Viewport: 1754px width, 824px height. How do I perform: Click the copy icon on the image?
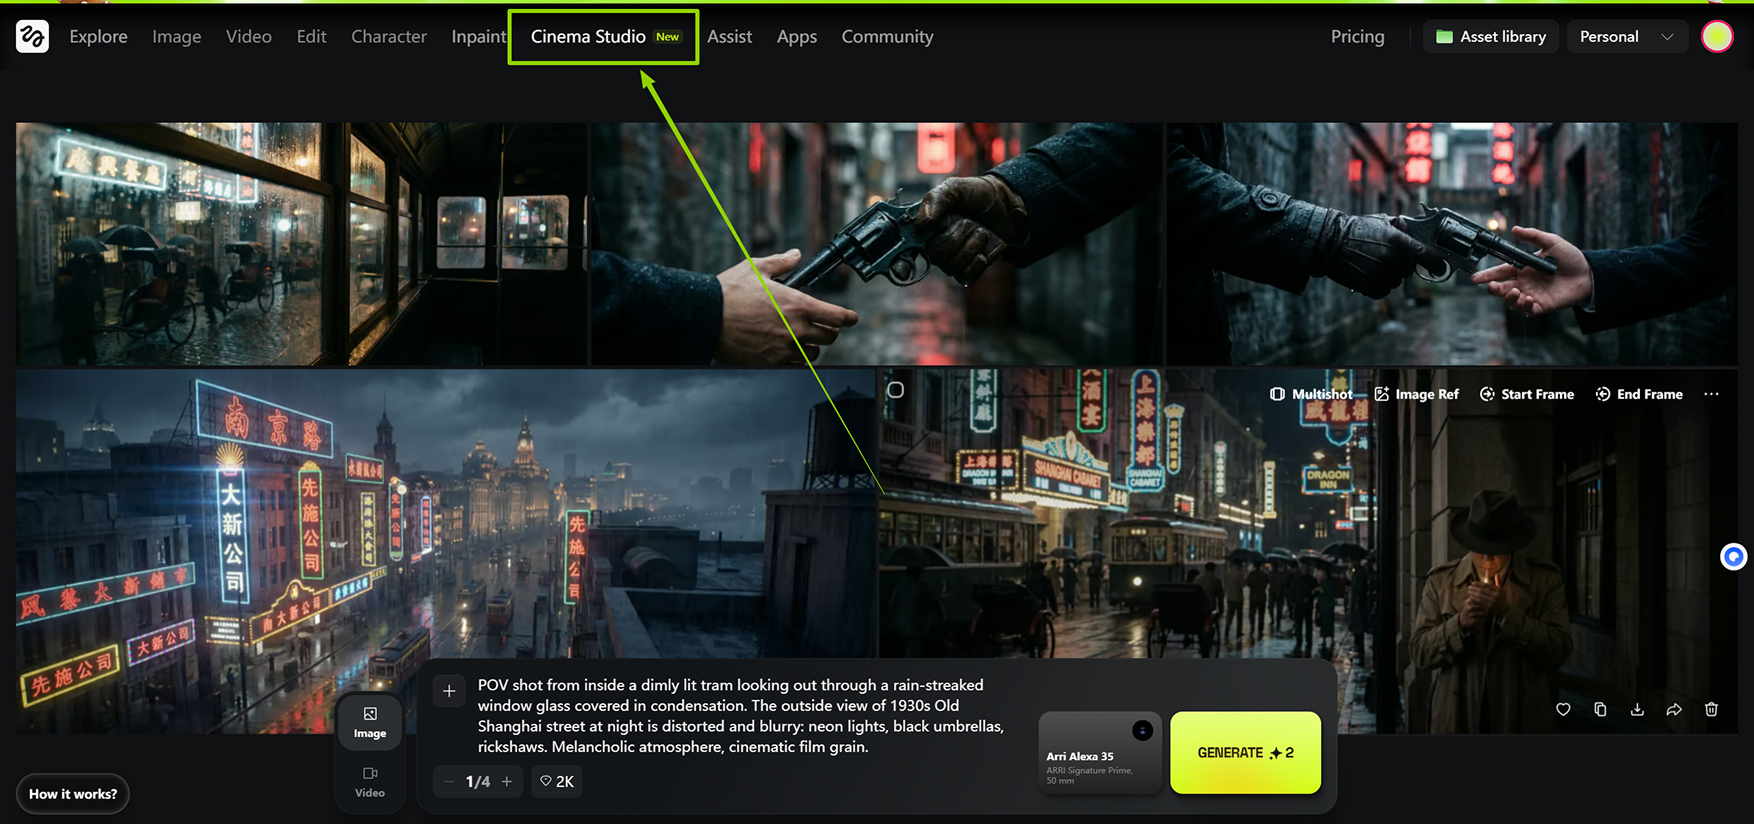click(1600, 709)
